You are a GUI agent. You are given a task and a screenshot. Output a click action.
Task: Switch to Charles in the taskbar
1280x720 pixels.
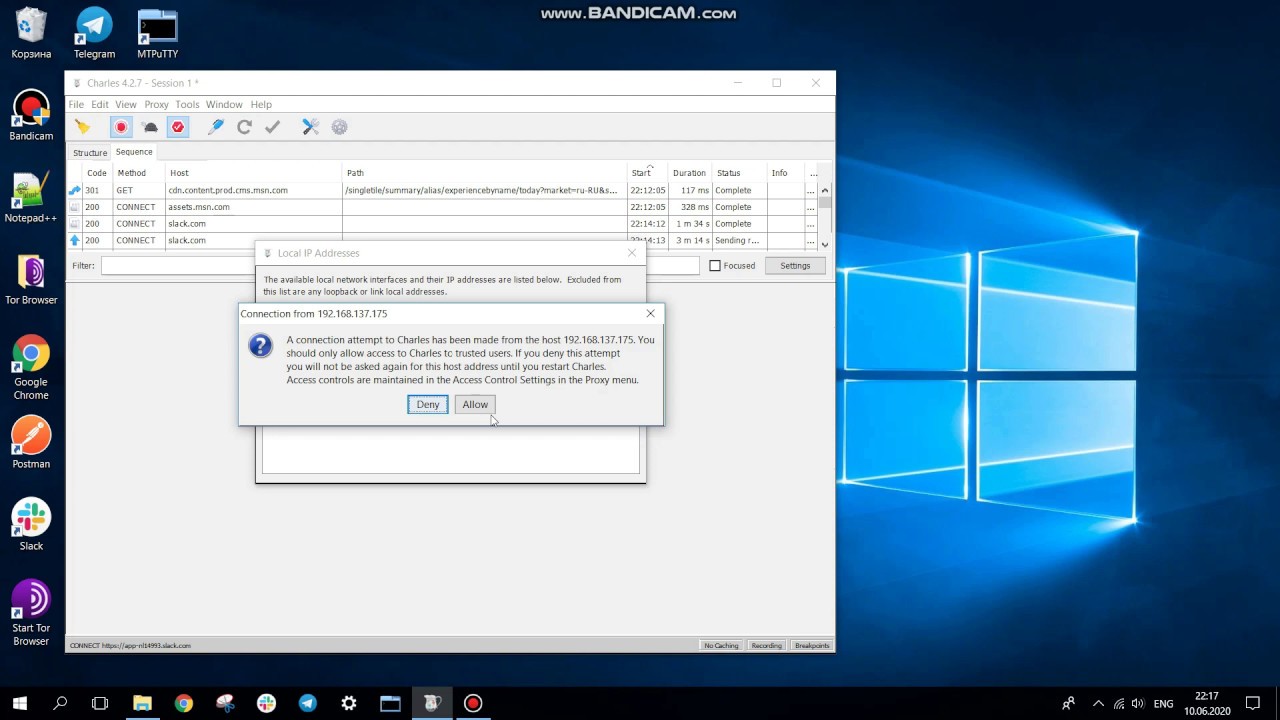click(432, 703)
